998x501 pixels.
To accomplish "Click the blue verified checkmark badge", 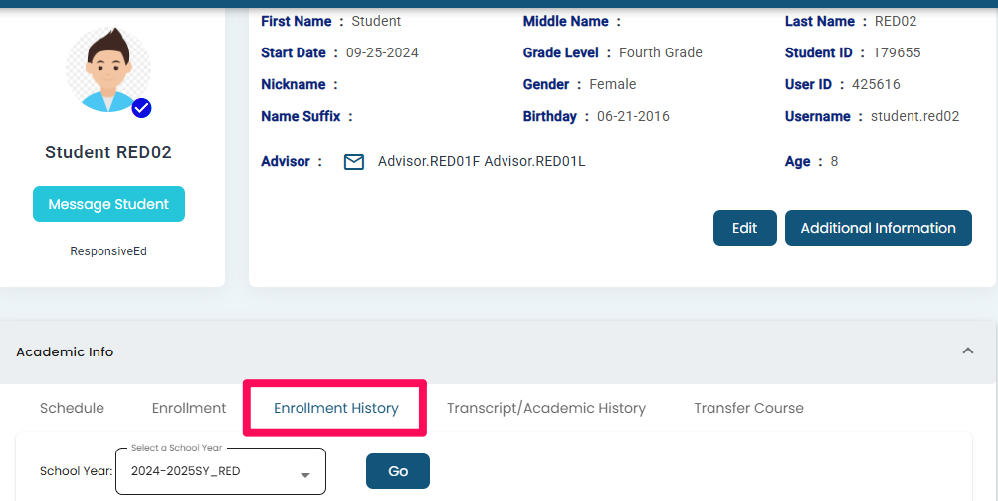I will [x=141, y=108].
